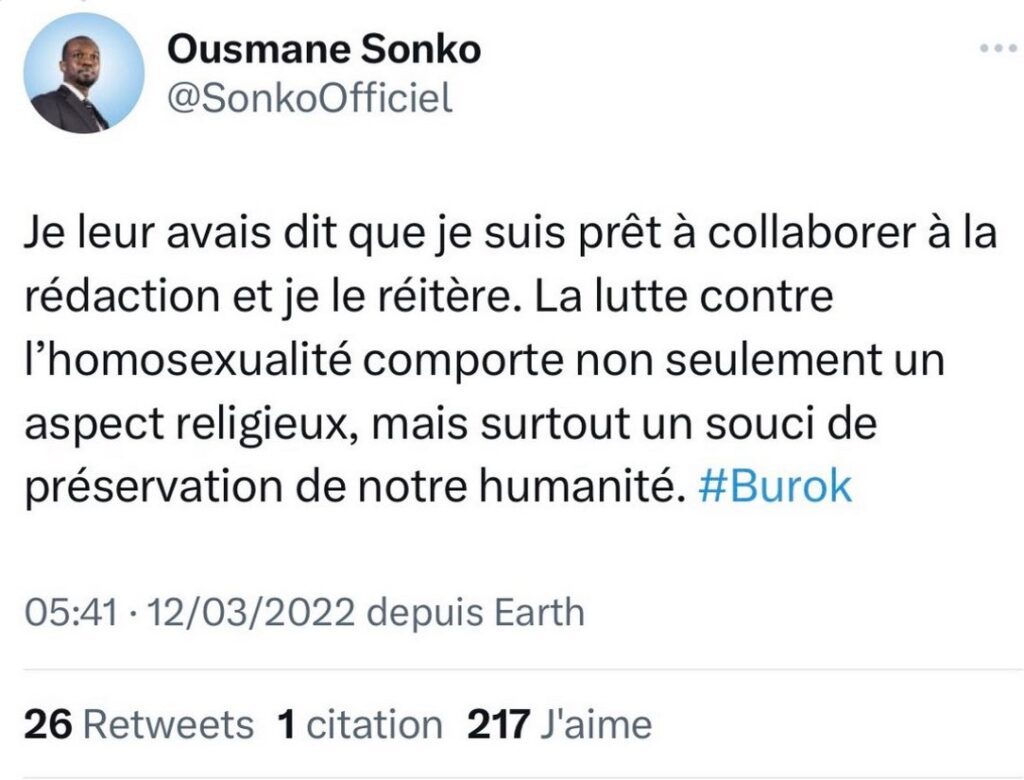Select the 12/03/2022 date
Viewport: 1024px width, 780px height.
pos(253,610)
